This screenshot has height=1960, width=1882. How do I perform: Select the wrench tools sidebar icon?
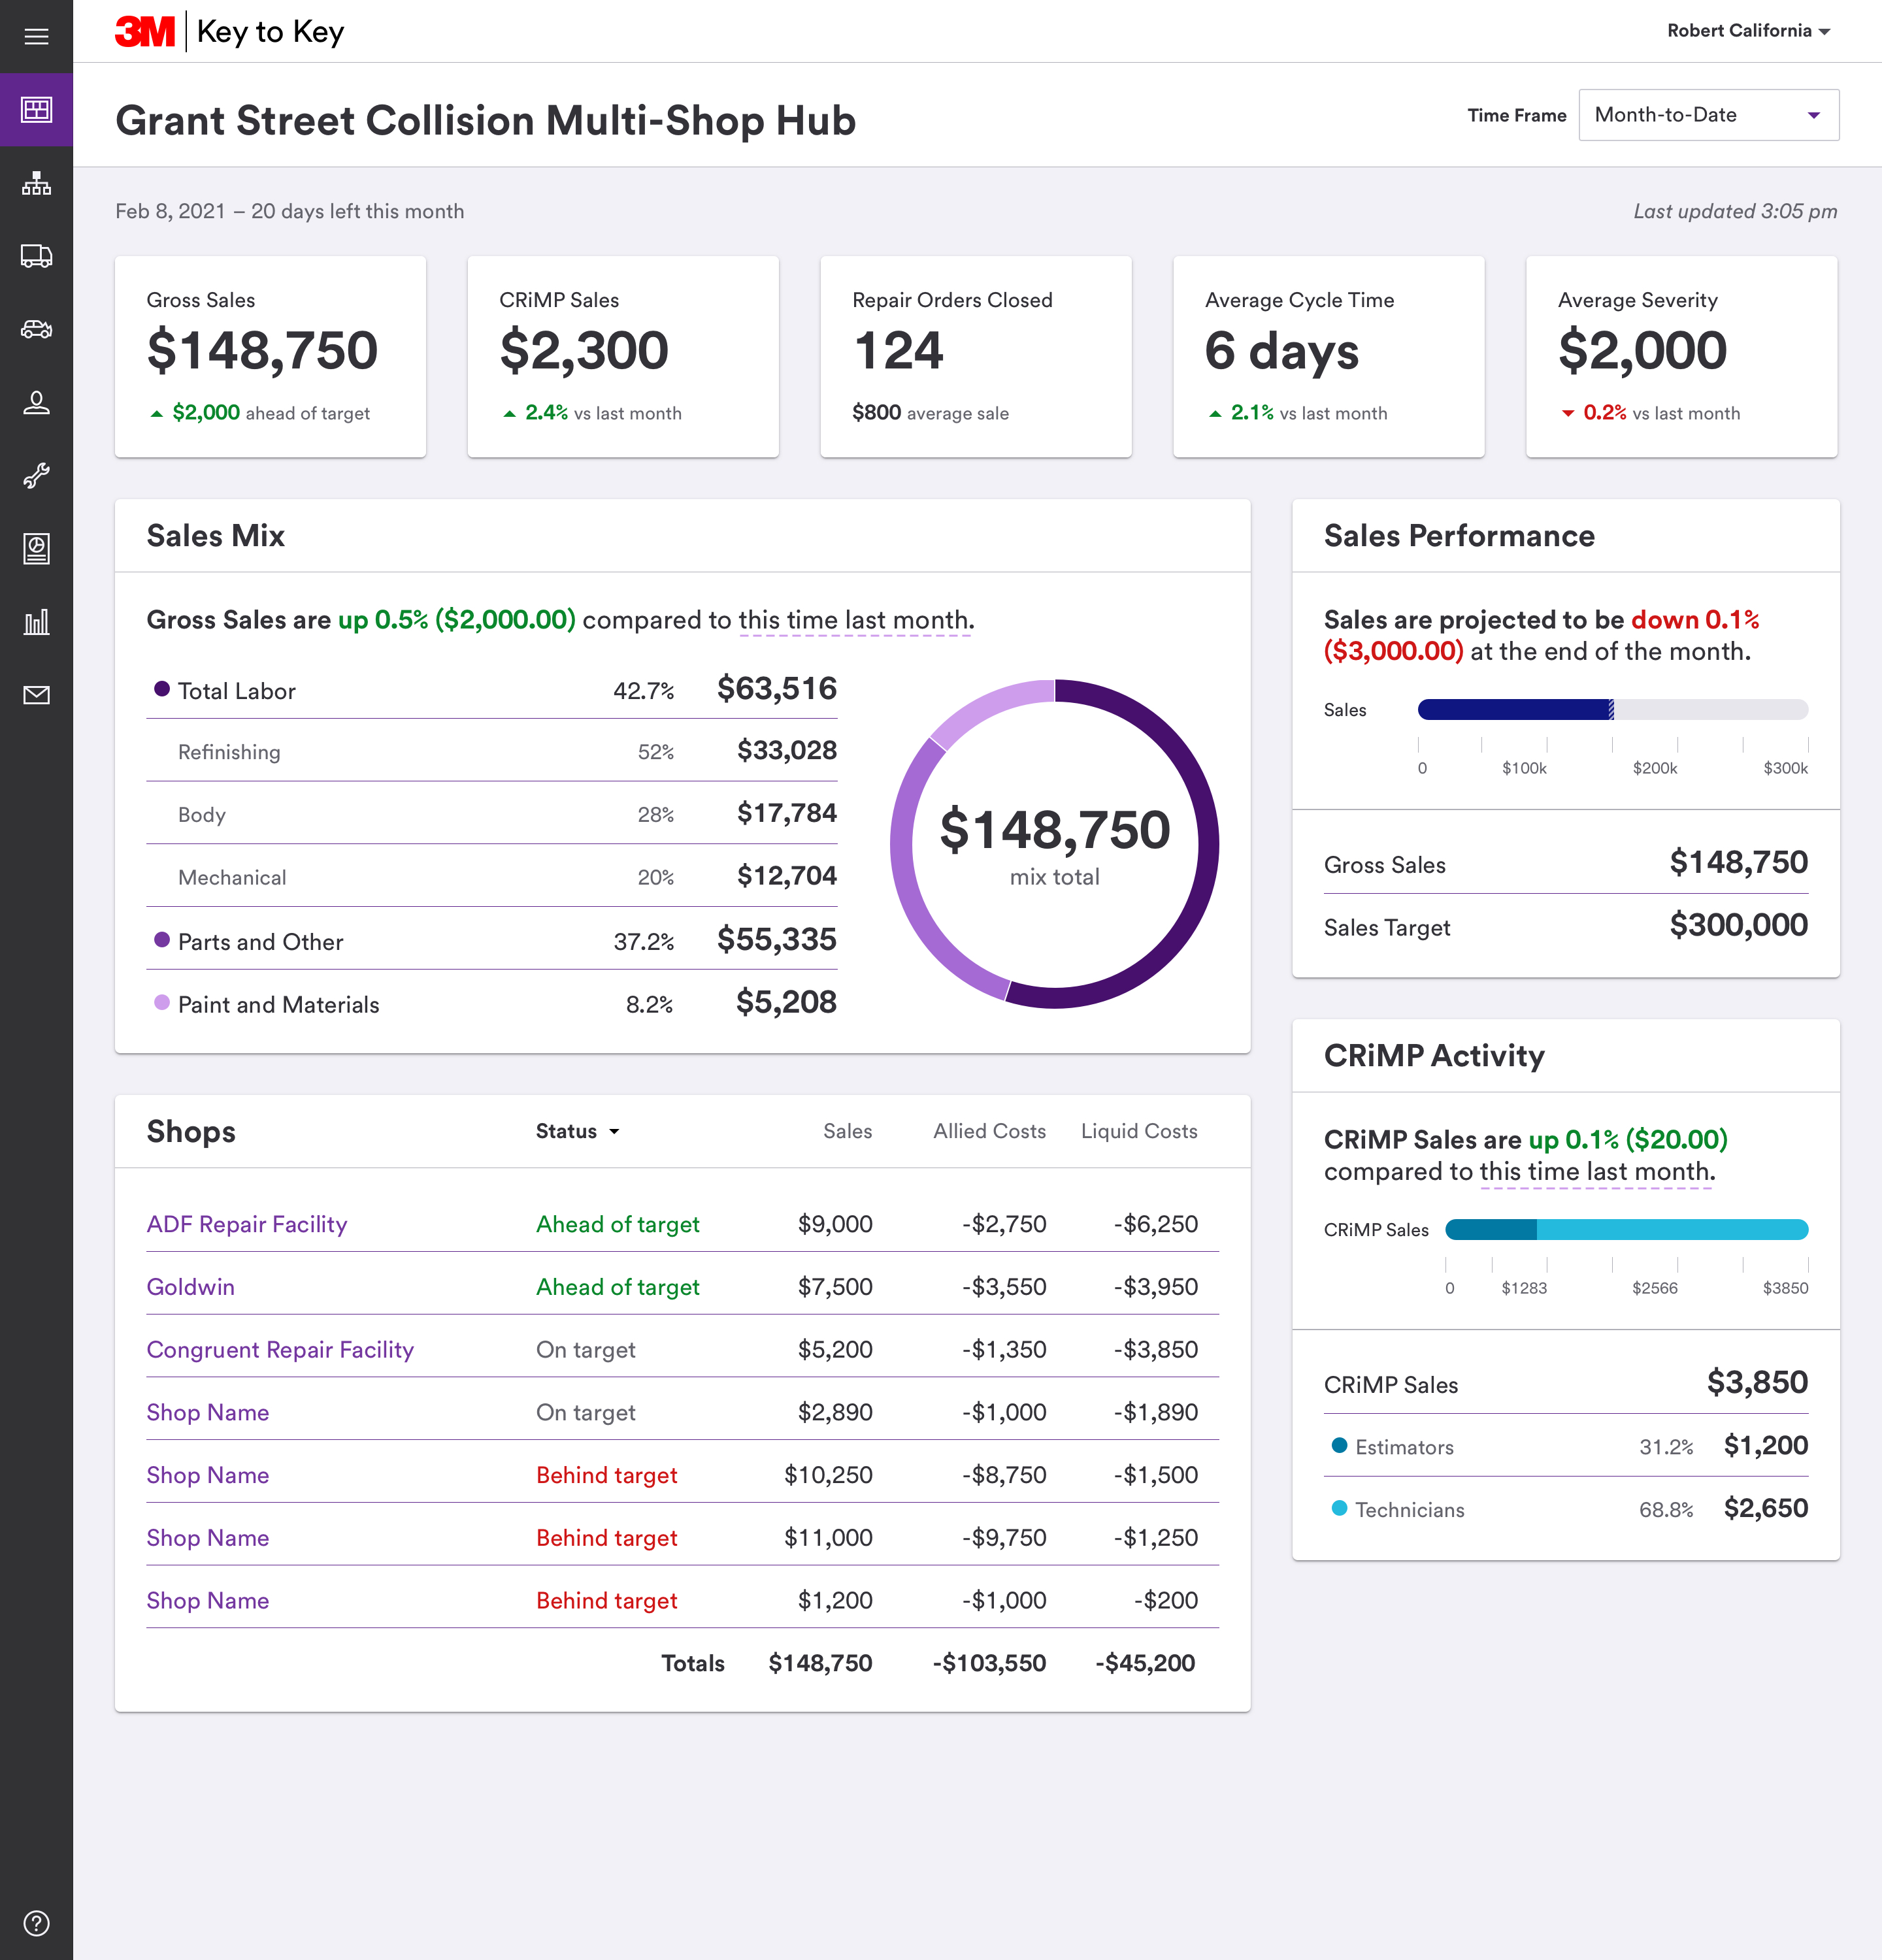36,475
